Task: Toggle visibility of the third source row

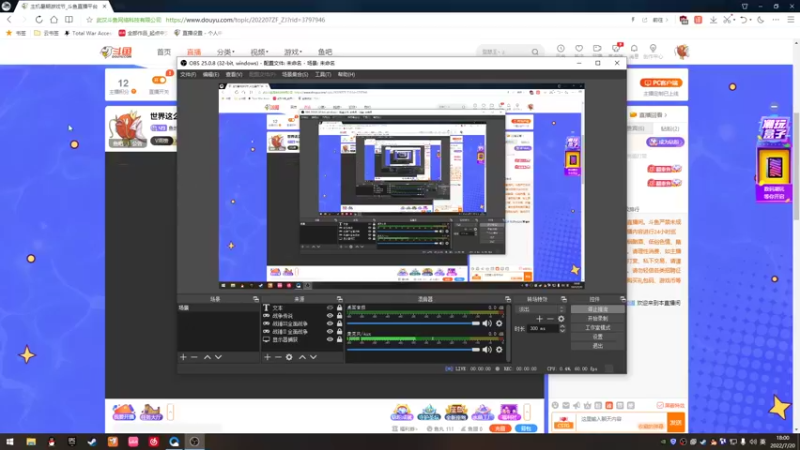Action: click(330, 323)
